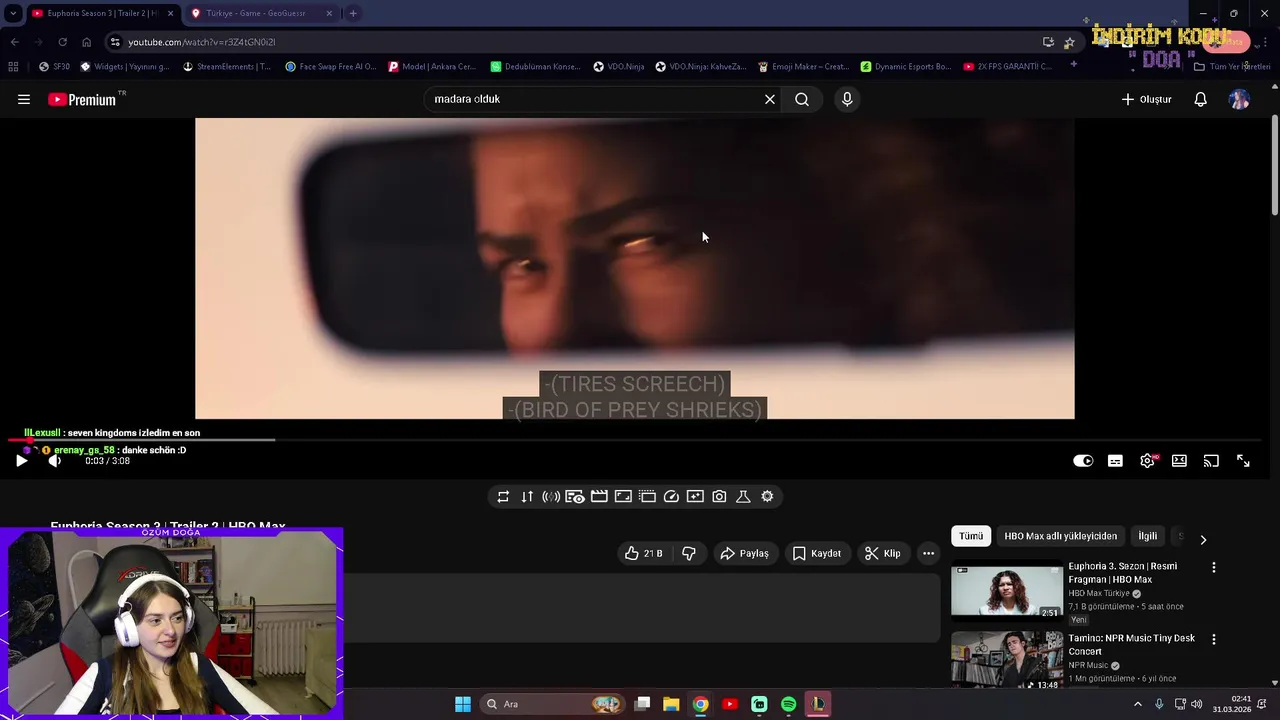Expand the tab search dropdown arrow
This screenshot has height=720, width=1280.
tap(13, 13)
